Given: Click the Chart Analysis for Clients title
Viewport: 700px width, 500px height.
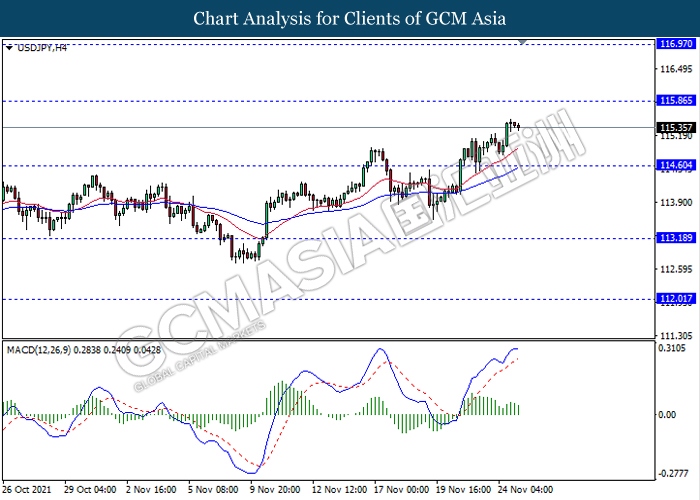Looking at the screenshot, I should [x=350, y=18].
